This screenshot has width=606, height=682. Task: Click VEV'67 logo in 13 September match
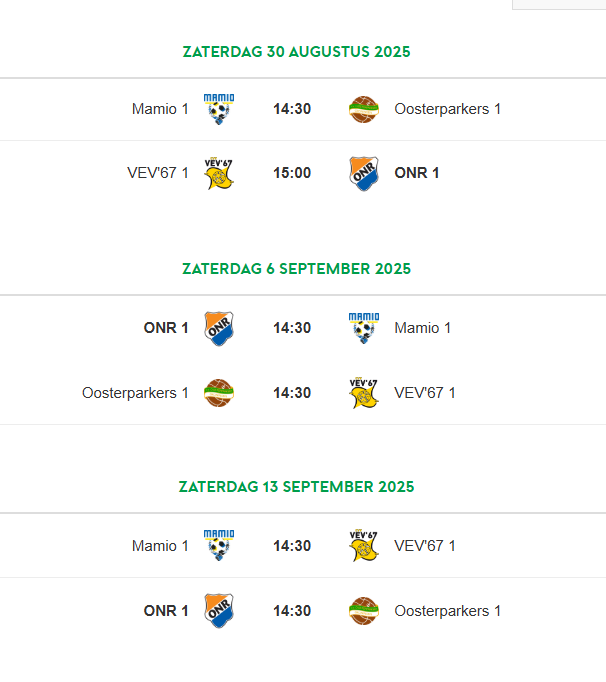[x=364, y=545]
